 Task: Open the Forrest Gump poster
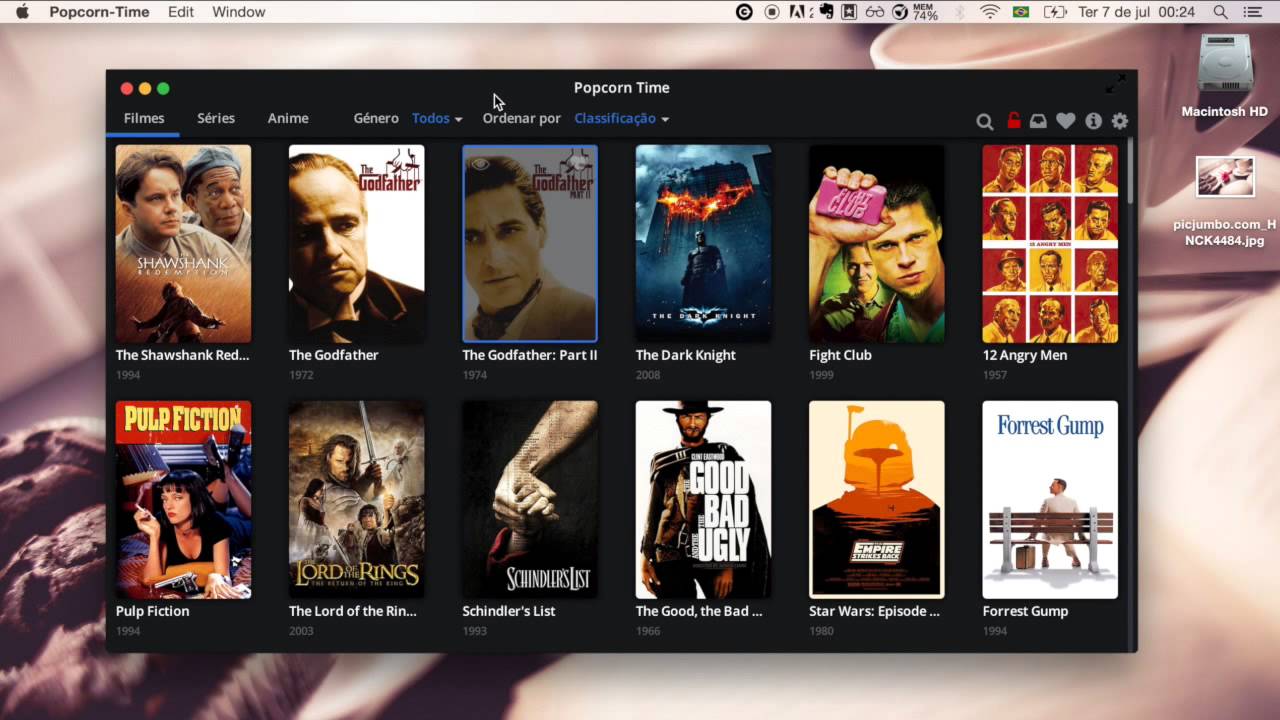(x=1050, y=500)
